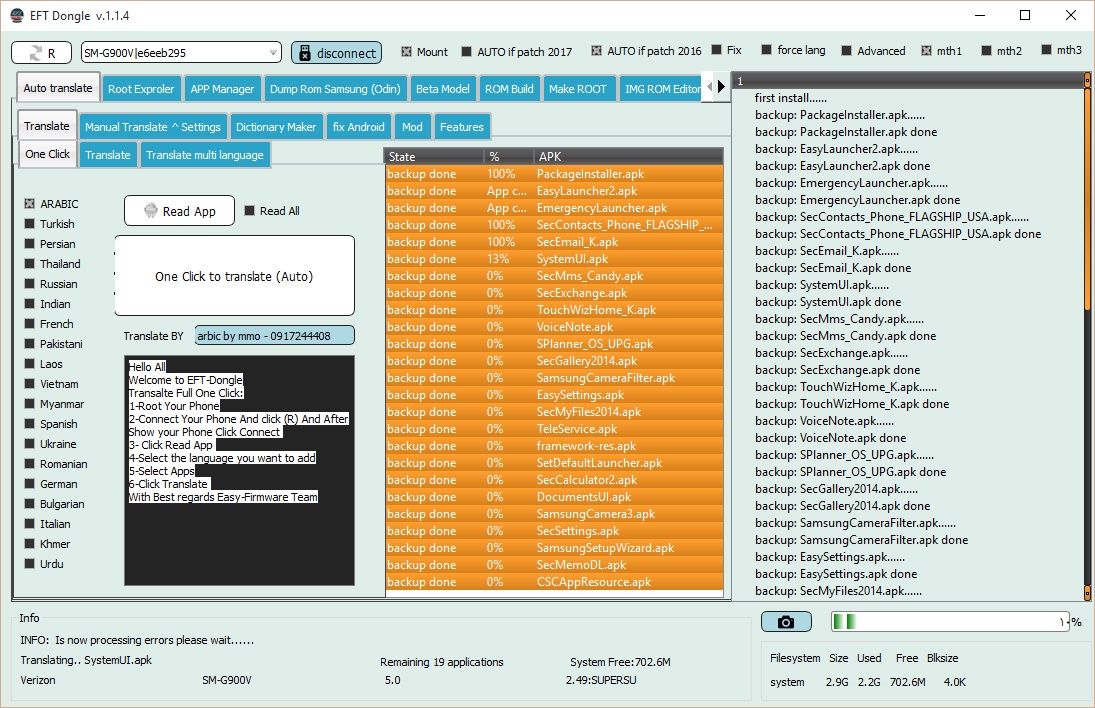Toggle the mth1 checkbox
This screenshot has height=708, width=1095.
pos(926,50)
